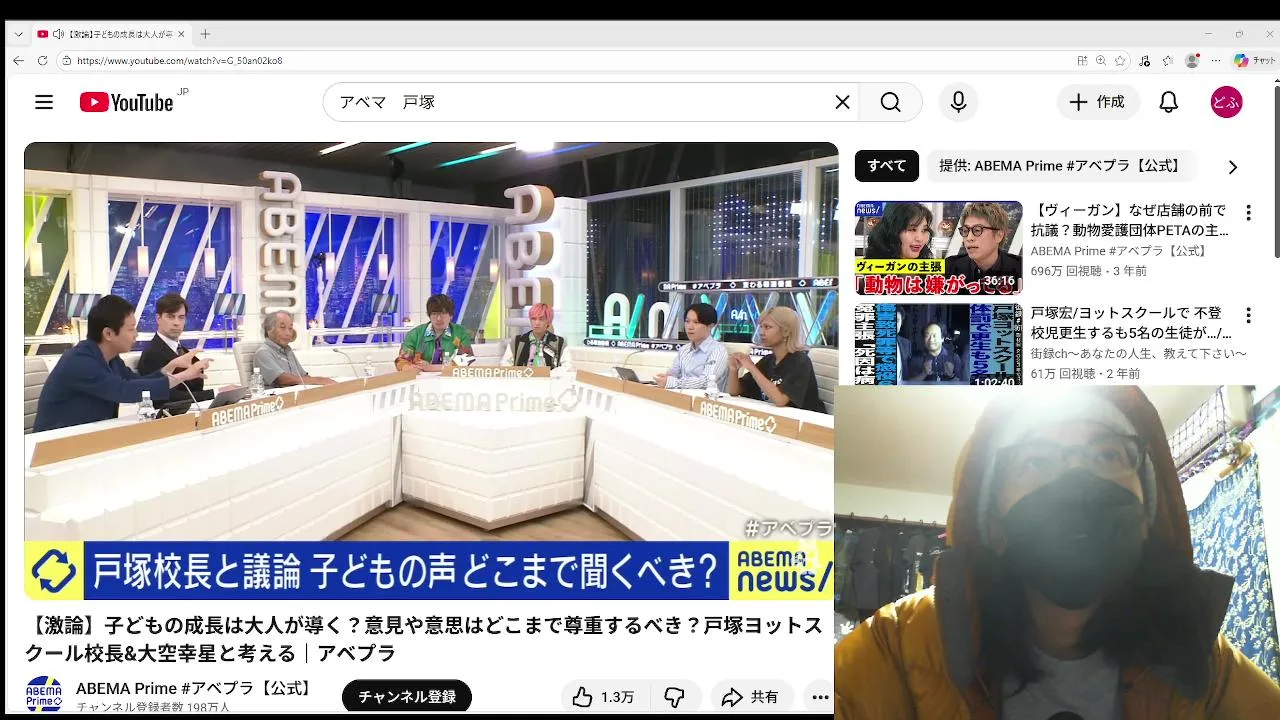This screenshot has width=1280, height=720.
Task: Open the ヴィーガン なぜ店舗の前で抗議 video title
Action: point(1129,220)
